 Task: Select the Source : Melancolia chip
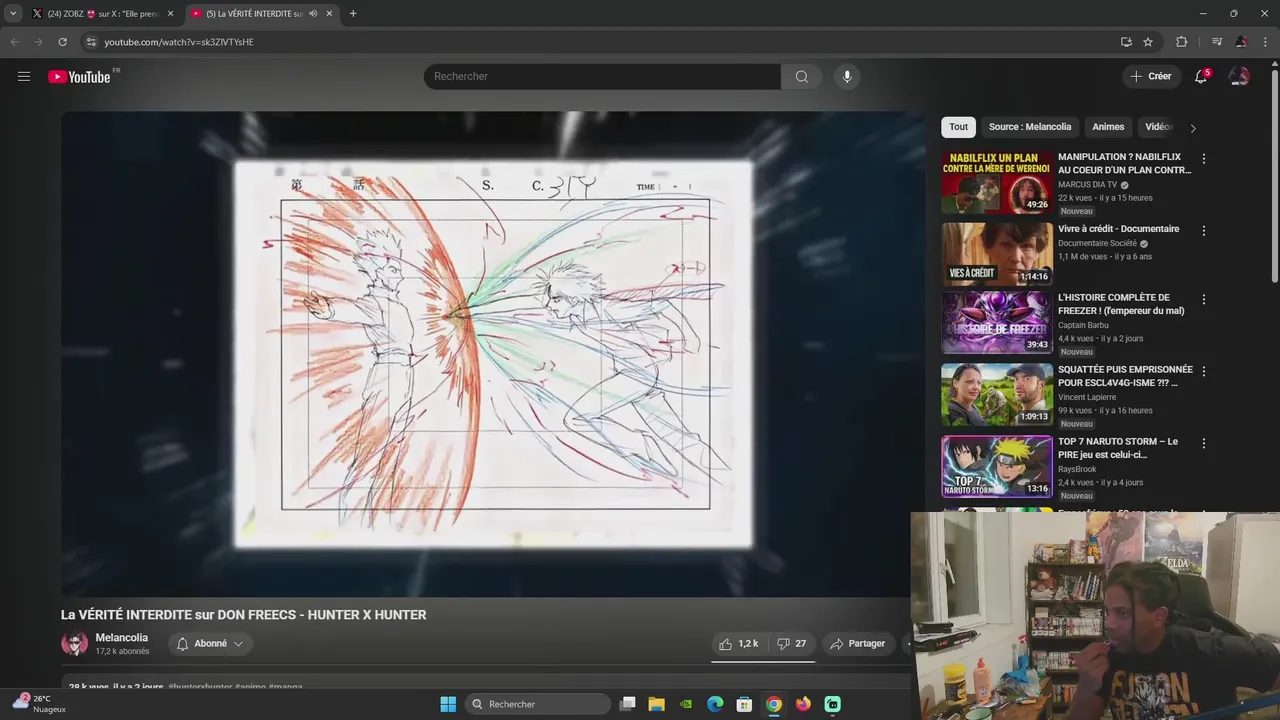coord(1029,127)
